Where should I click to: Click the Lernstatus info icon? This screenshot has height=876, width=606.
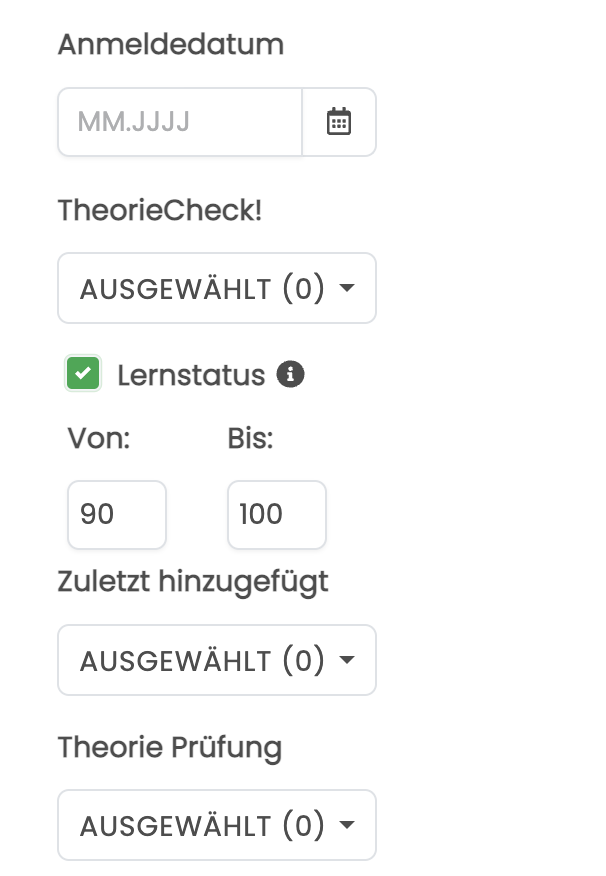[290, 374]
